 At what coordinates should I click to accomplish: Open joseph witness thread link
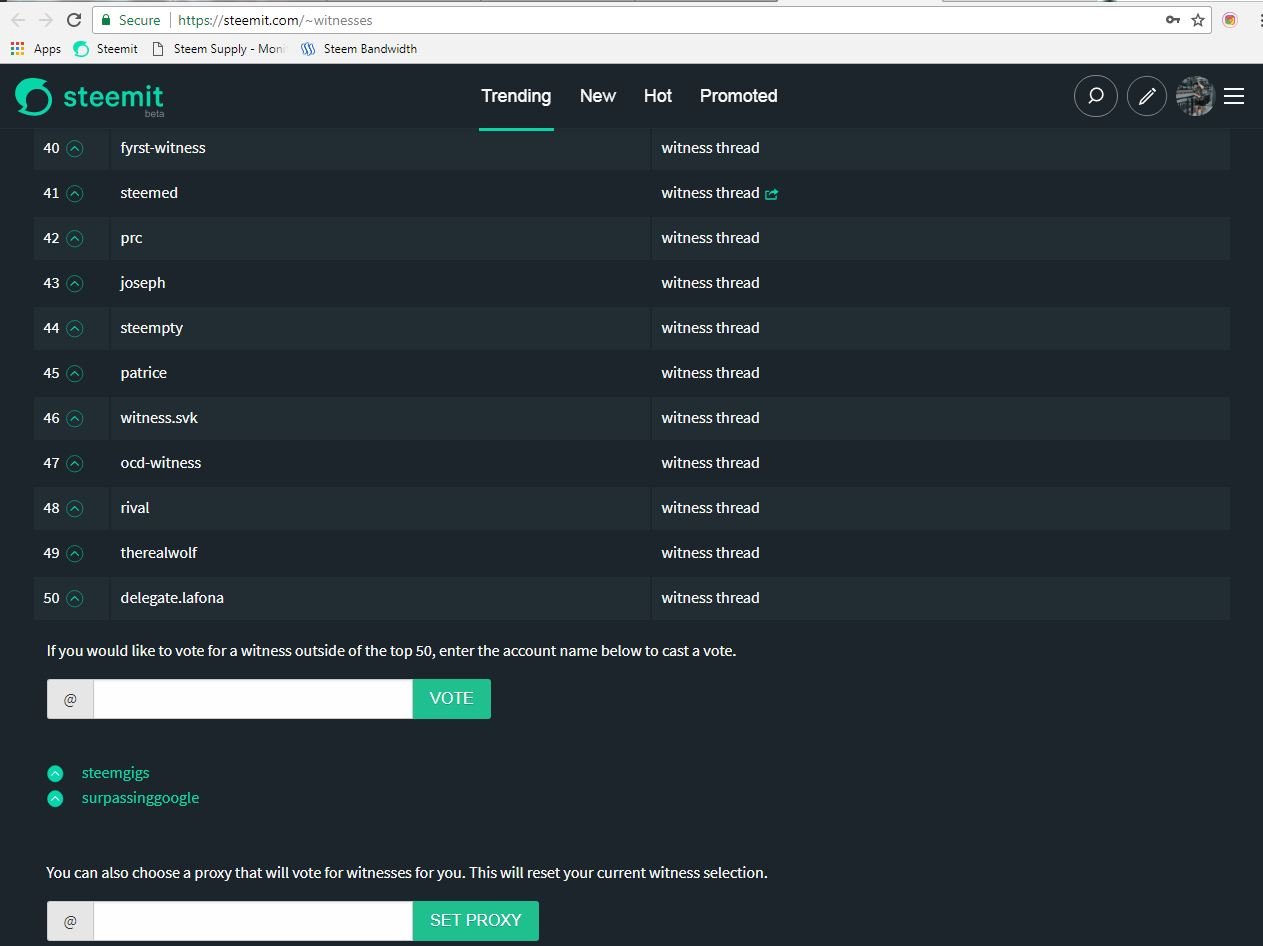[x=710, y=283]
